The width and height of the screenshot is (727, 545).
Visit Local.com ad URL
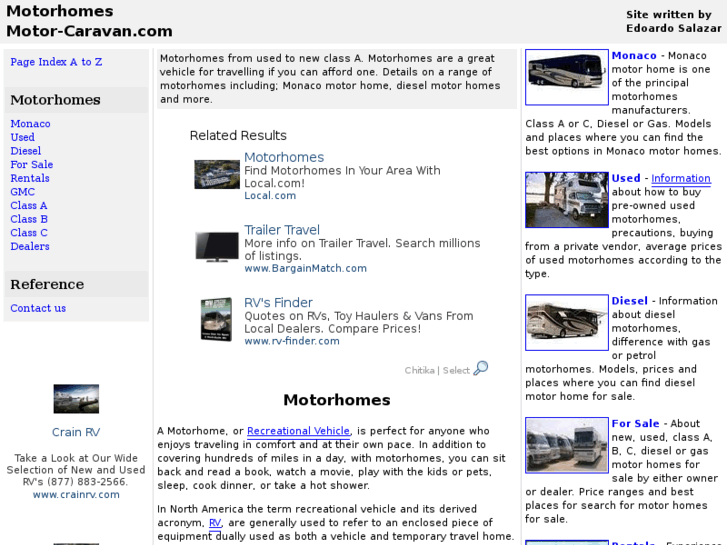click(270, 196)
